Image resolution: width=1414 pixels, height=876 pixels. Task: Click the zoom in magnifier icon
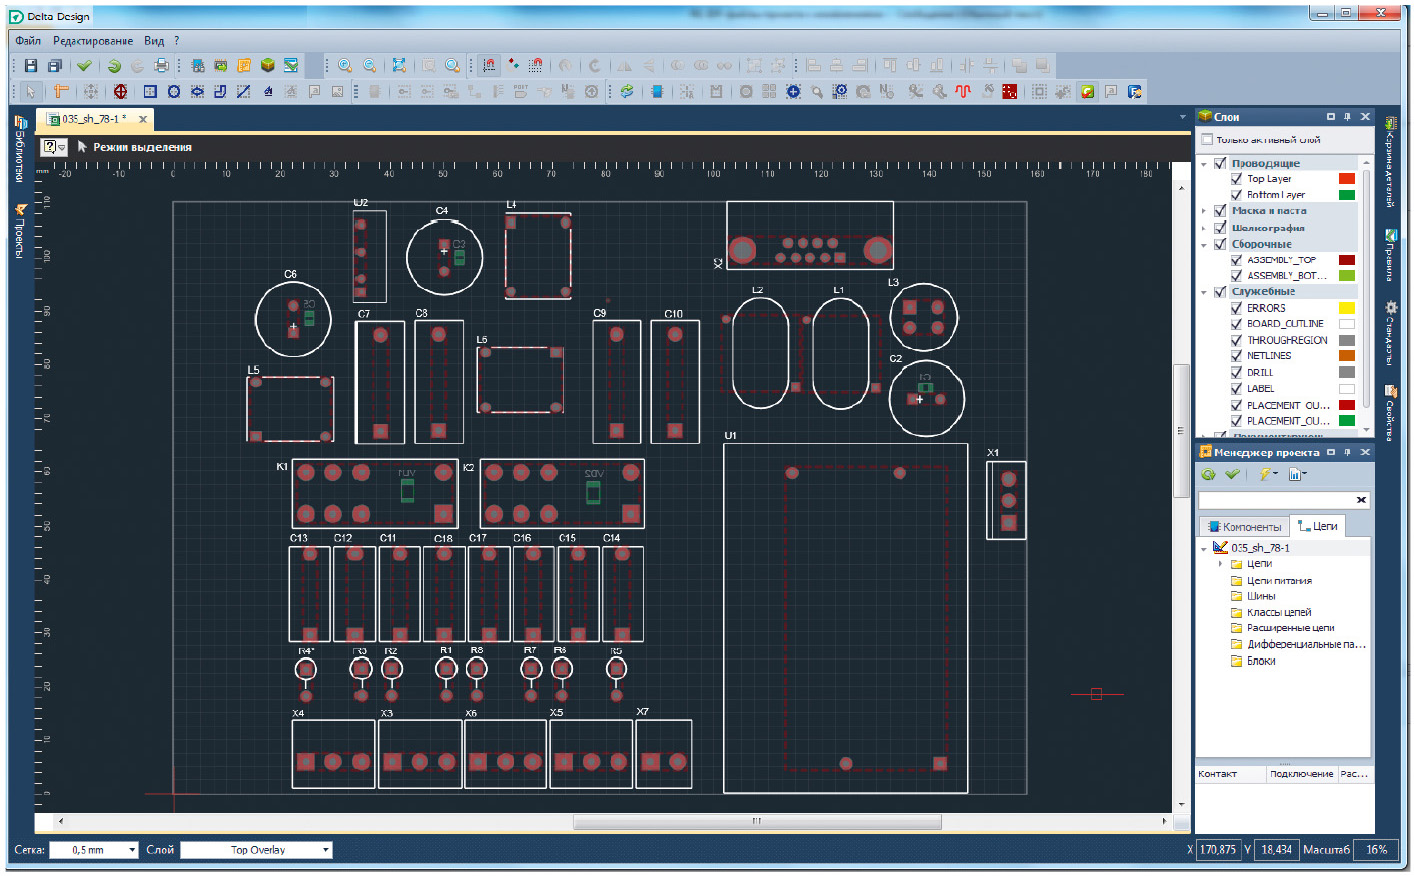(345, 66)
